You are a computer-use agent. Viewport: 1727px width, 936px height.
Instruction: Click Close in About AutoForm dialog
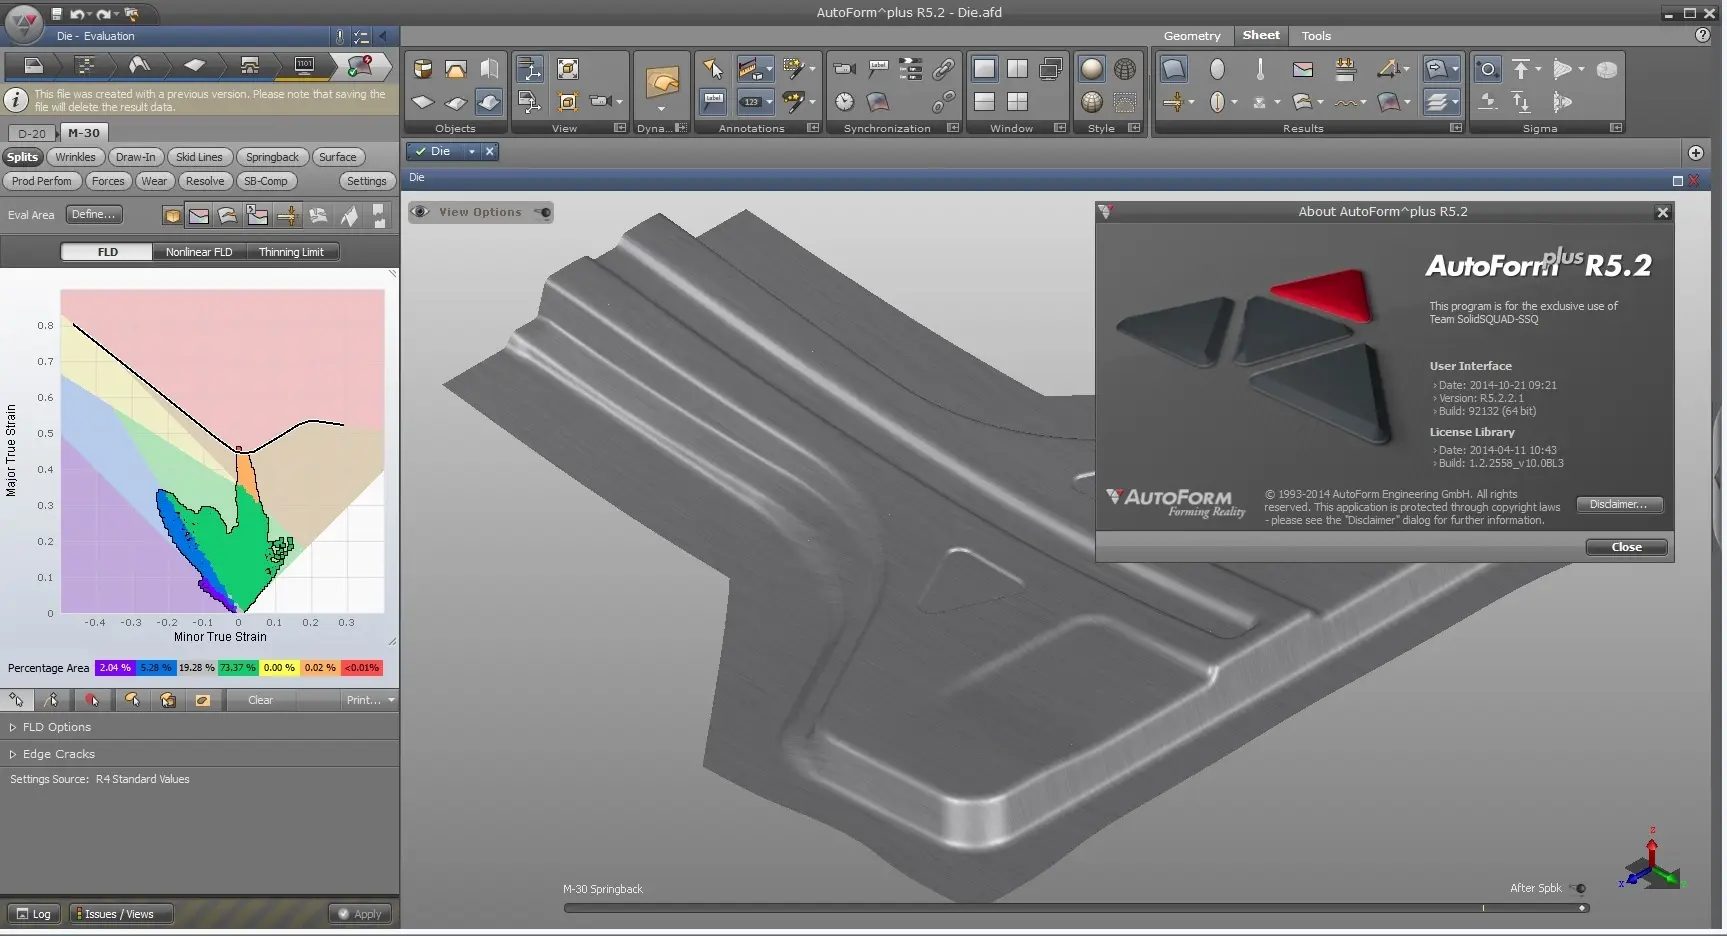(x=1626, y=547)
